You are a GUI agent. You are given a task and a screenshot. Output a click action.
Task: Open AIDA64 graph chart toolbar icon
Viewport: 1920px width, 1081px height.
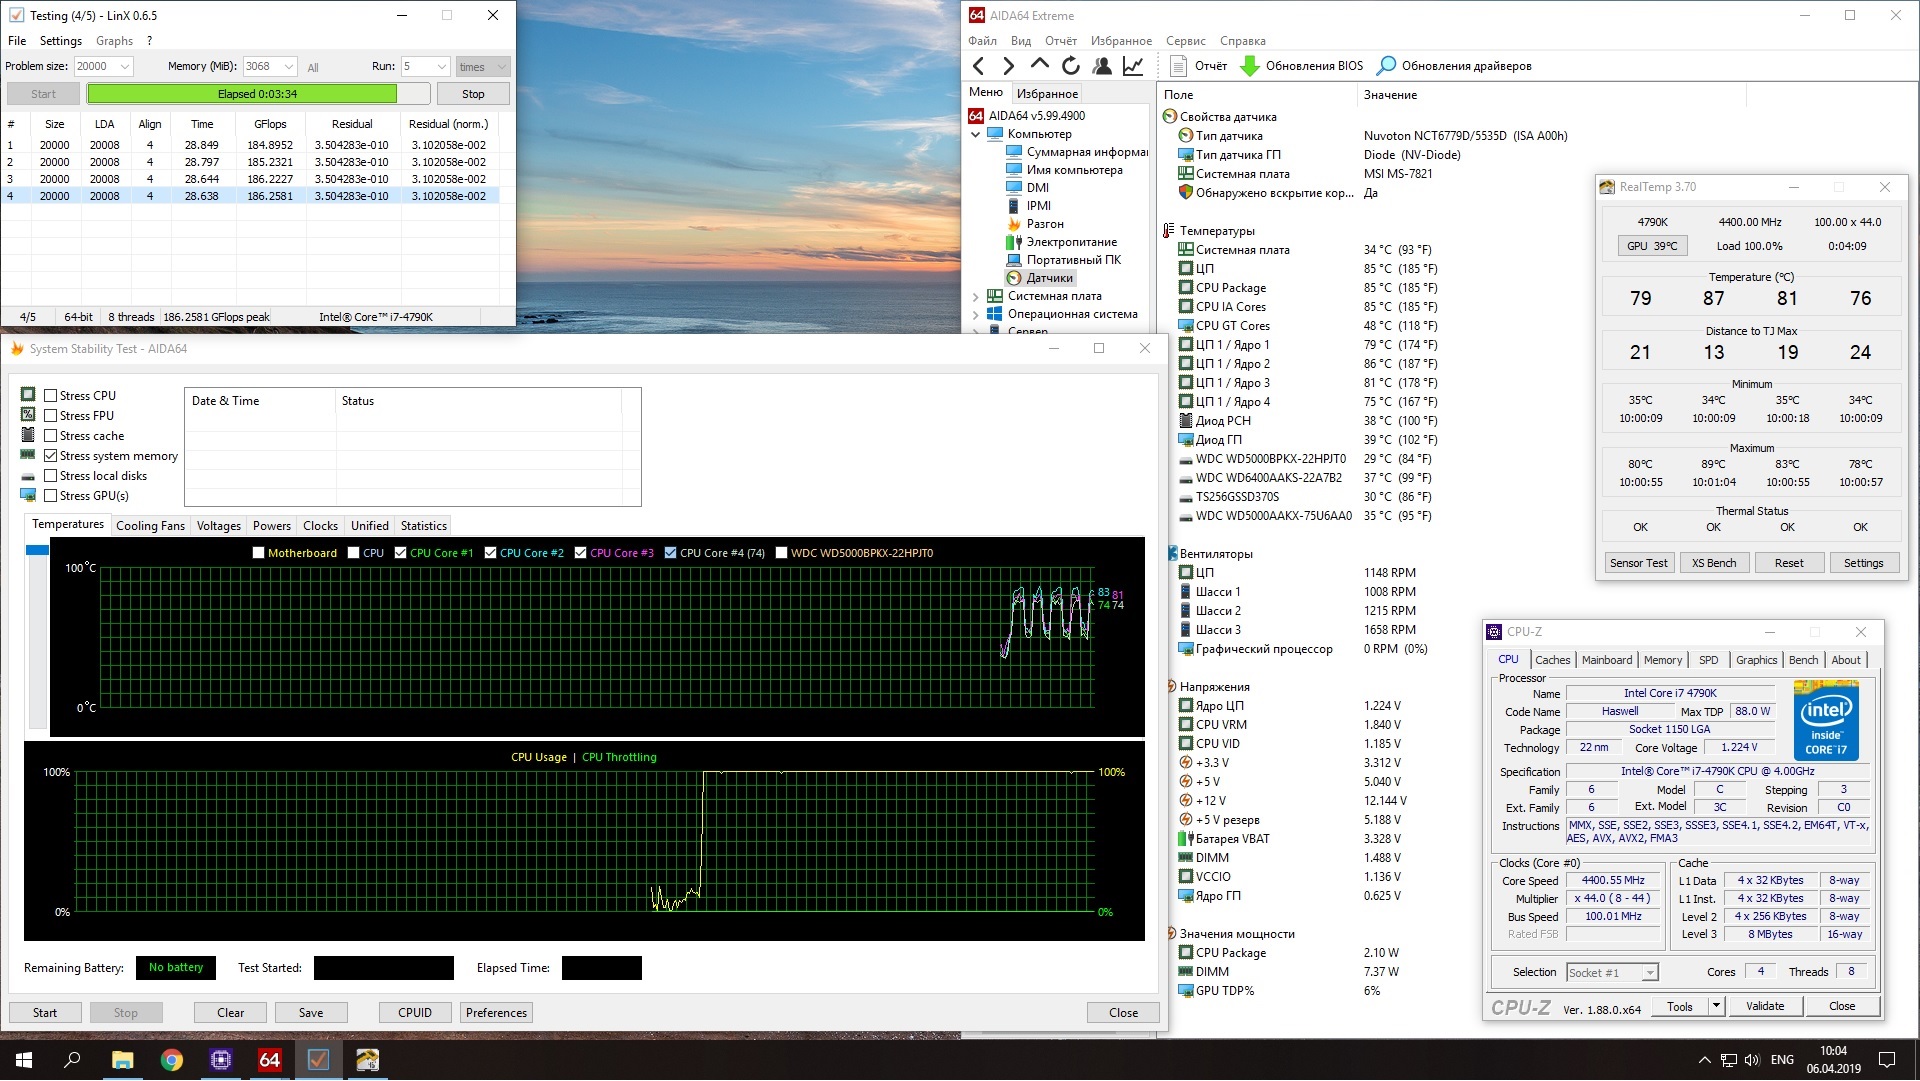1133,66
